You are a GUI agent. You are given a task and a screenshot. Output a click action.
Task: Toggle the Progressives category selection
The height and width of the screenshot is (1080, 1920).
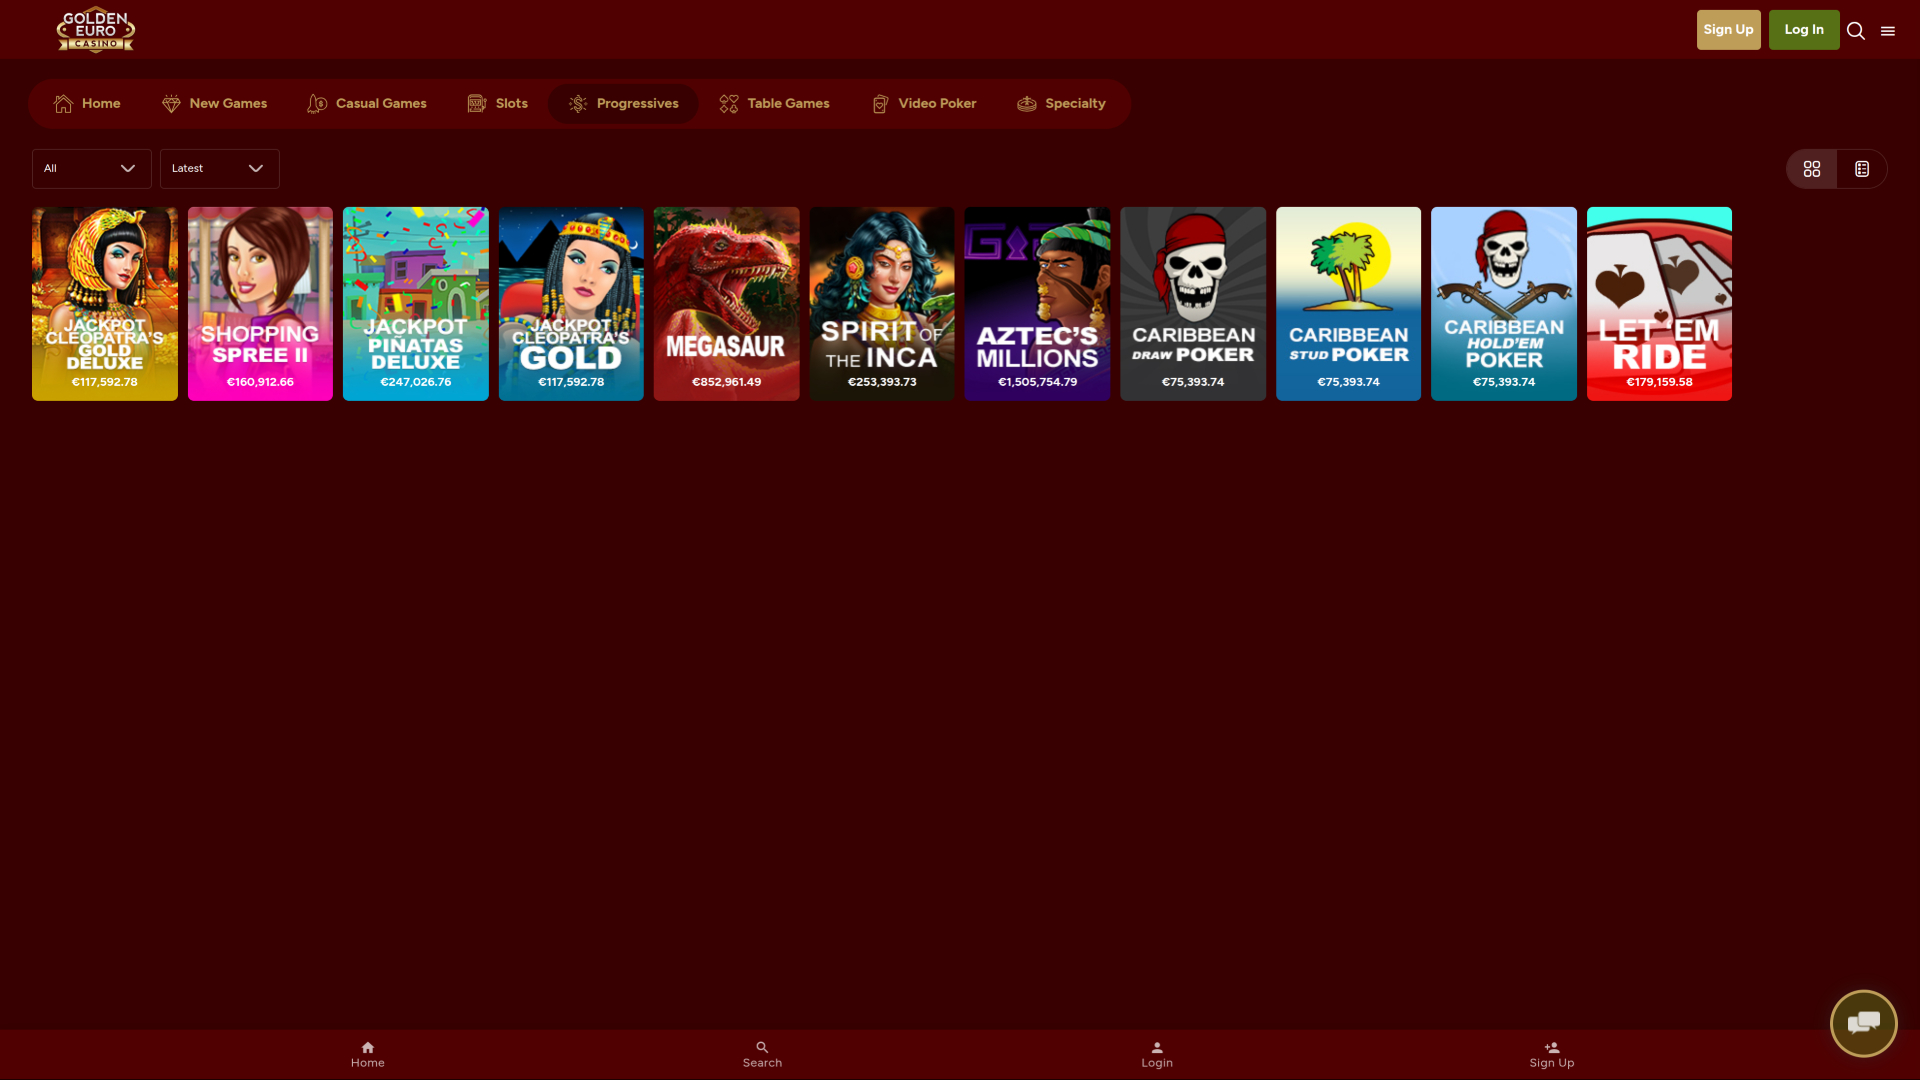point(622,103)
